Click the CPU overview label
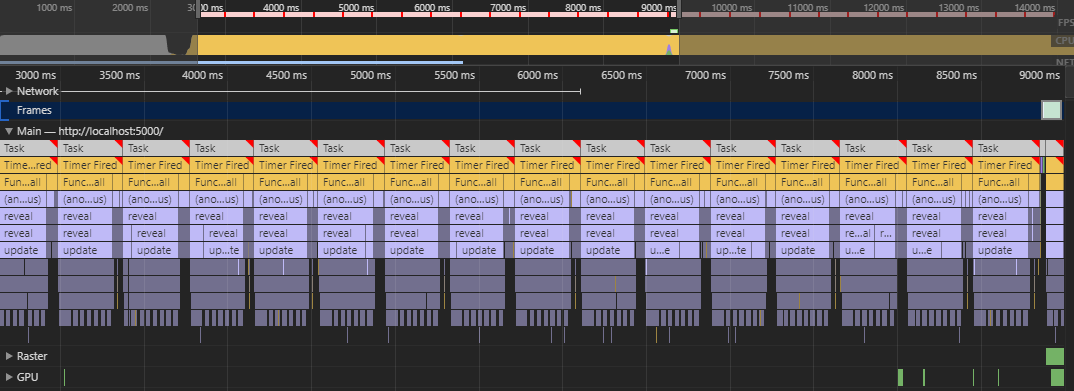Image resolution: width=1074 pixels, height=391 pixels. coord(1064,41)
